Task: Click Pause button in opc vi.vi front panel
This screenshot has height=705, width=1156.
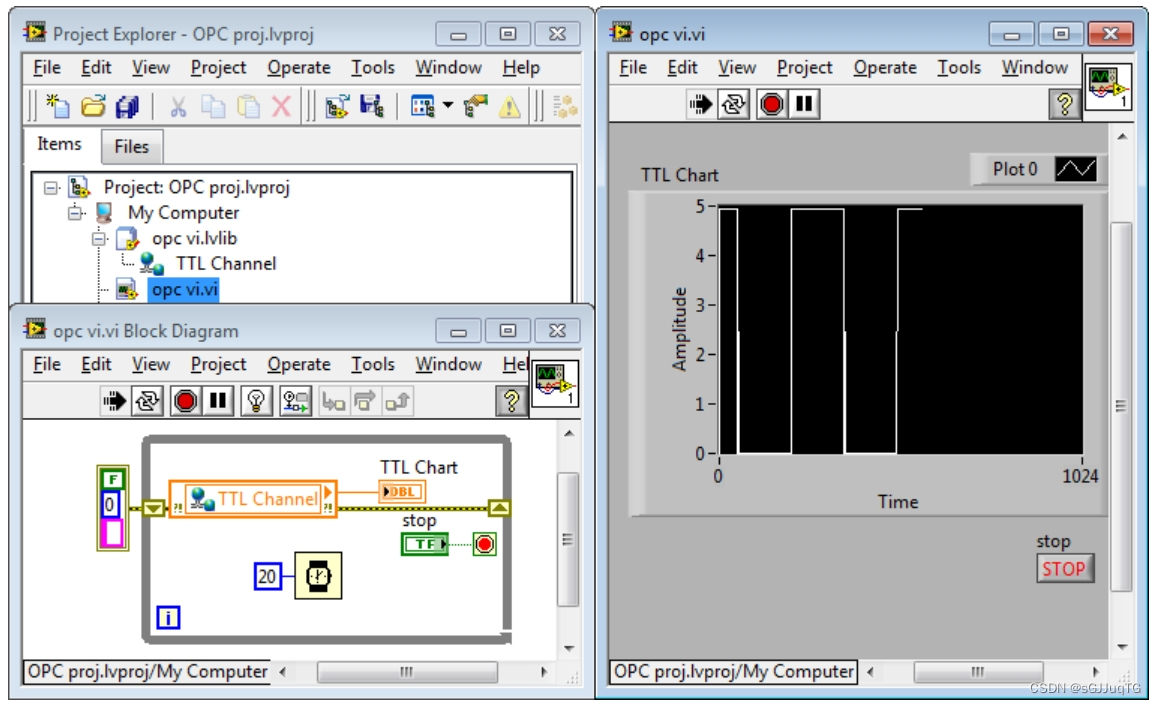Action: pyautogui.click(x=804, y=104)
